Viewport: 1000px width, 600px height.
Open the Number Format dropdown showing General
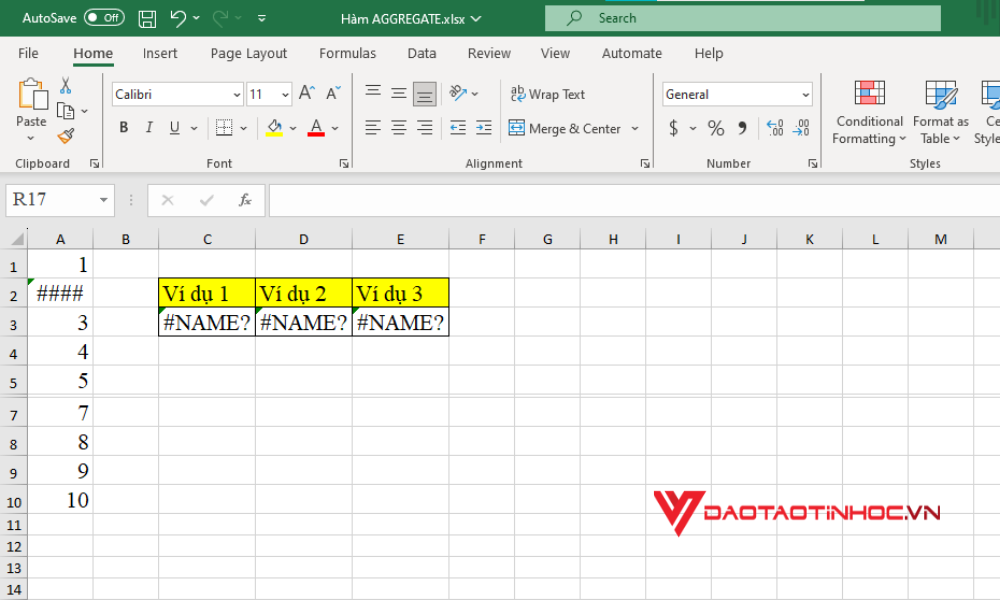[x=736, y=94]
